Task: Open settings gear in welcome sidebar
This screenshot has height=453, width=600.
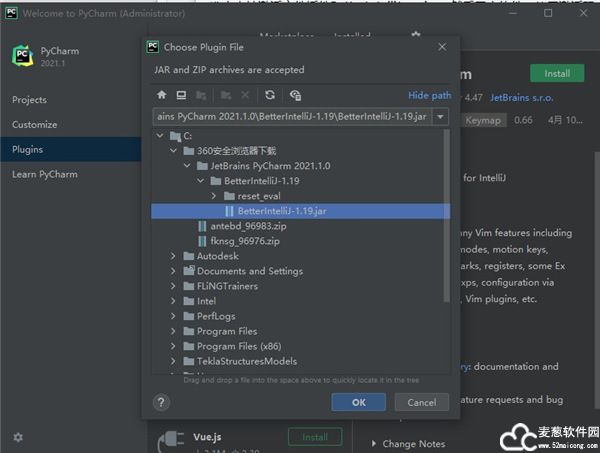Action: 18,437
